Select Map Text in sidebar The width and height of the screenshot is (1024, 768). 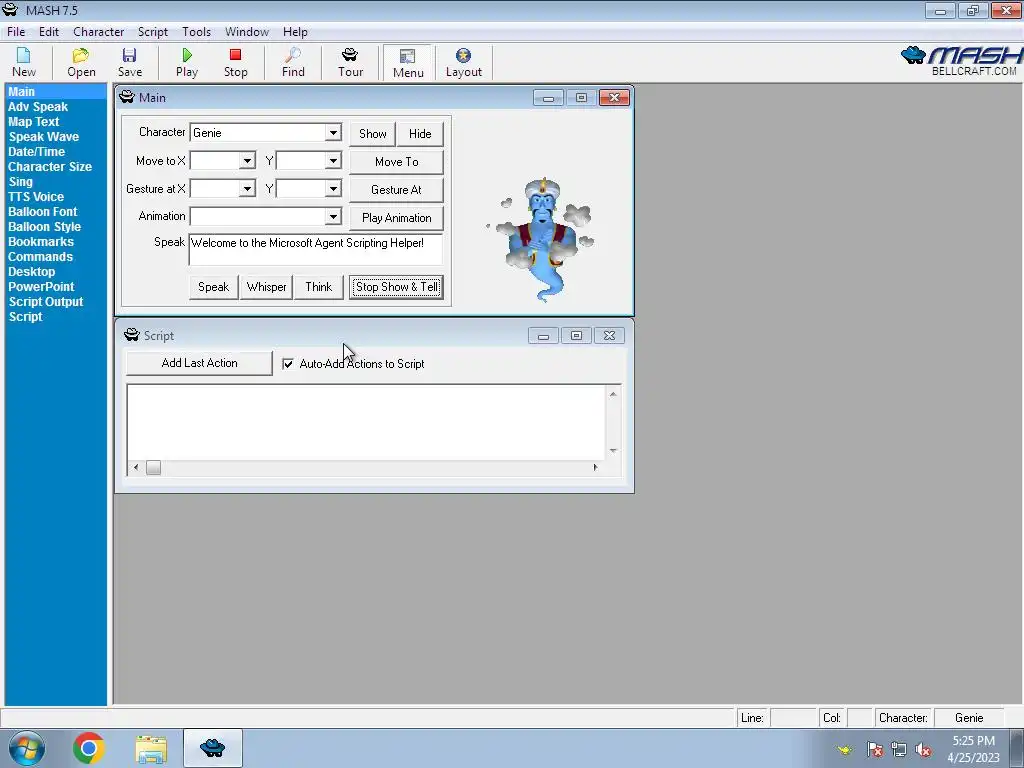[x=33, y=121]
